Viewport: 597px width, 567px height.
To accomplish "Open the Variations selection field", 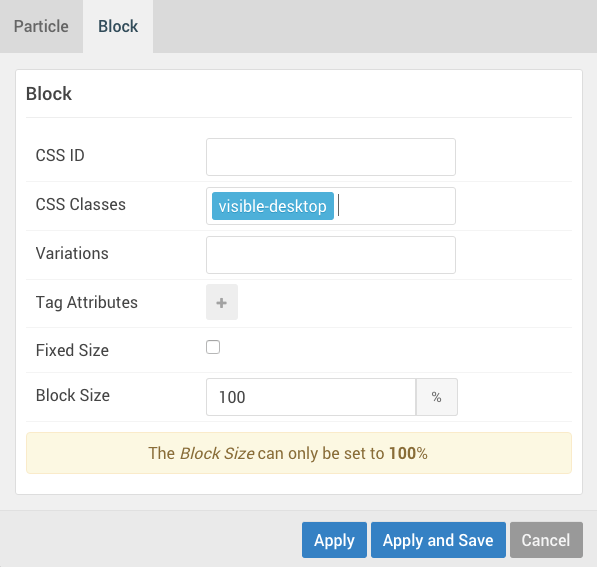I will tap(331, 255).
